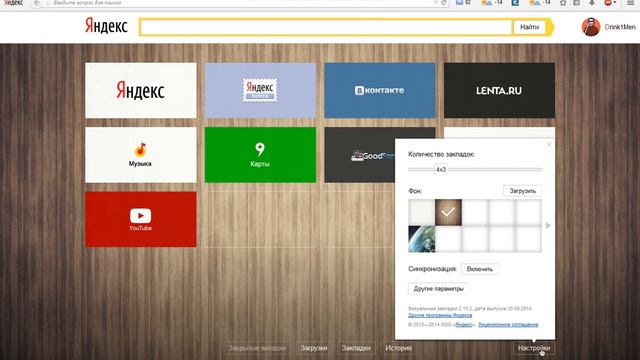The height and width of the screenshot is (360, 640).
Task: Open the browser hamburger menu
Action: pyautogui.click(x=630, y=3)
